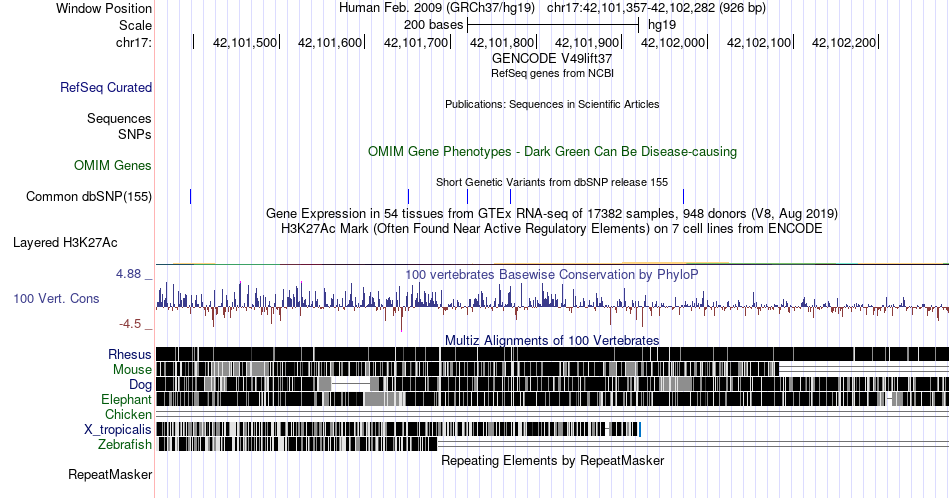Click the blue end marker of X_tropicalis alignment
The height and width of the screenshot is (498, 950).
point(640,430)
